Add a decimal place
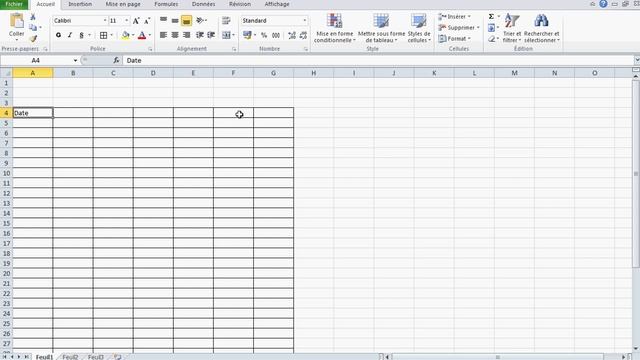The image size is (640, 360). point(292,35)
